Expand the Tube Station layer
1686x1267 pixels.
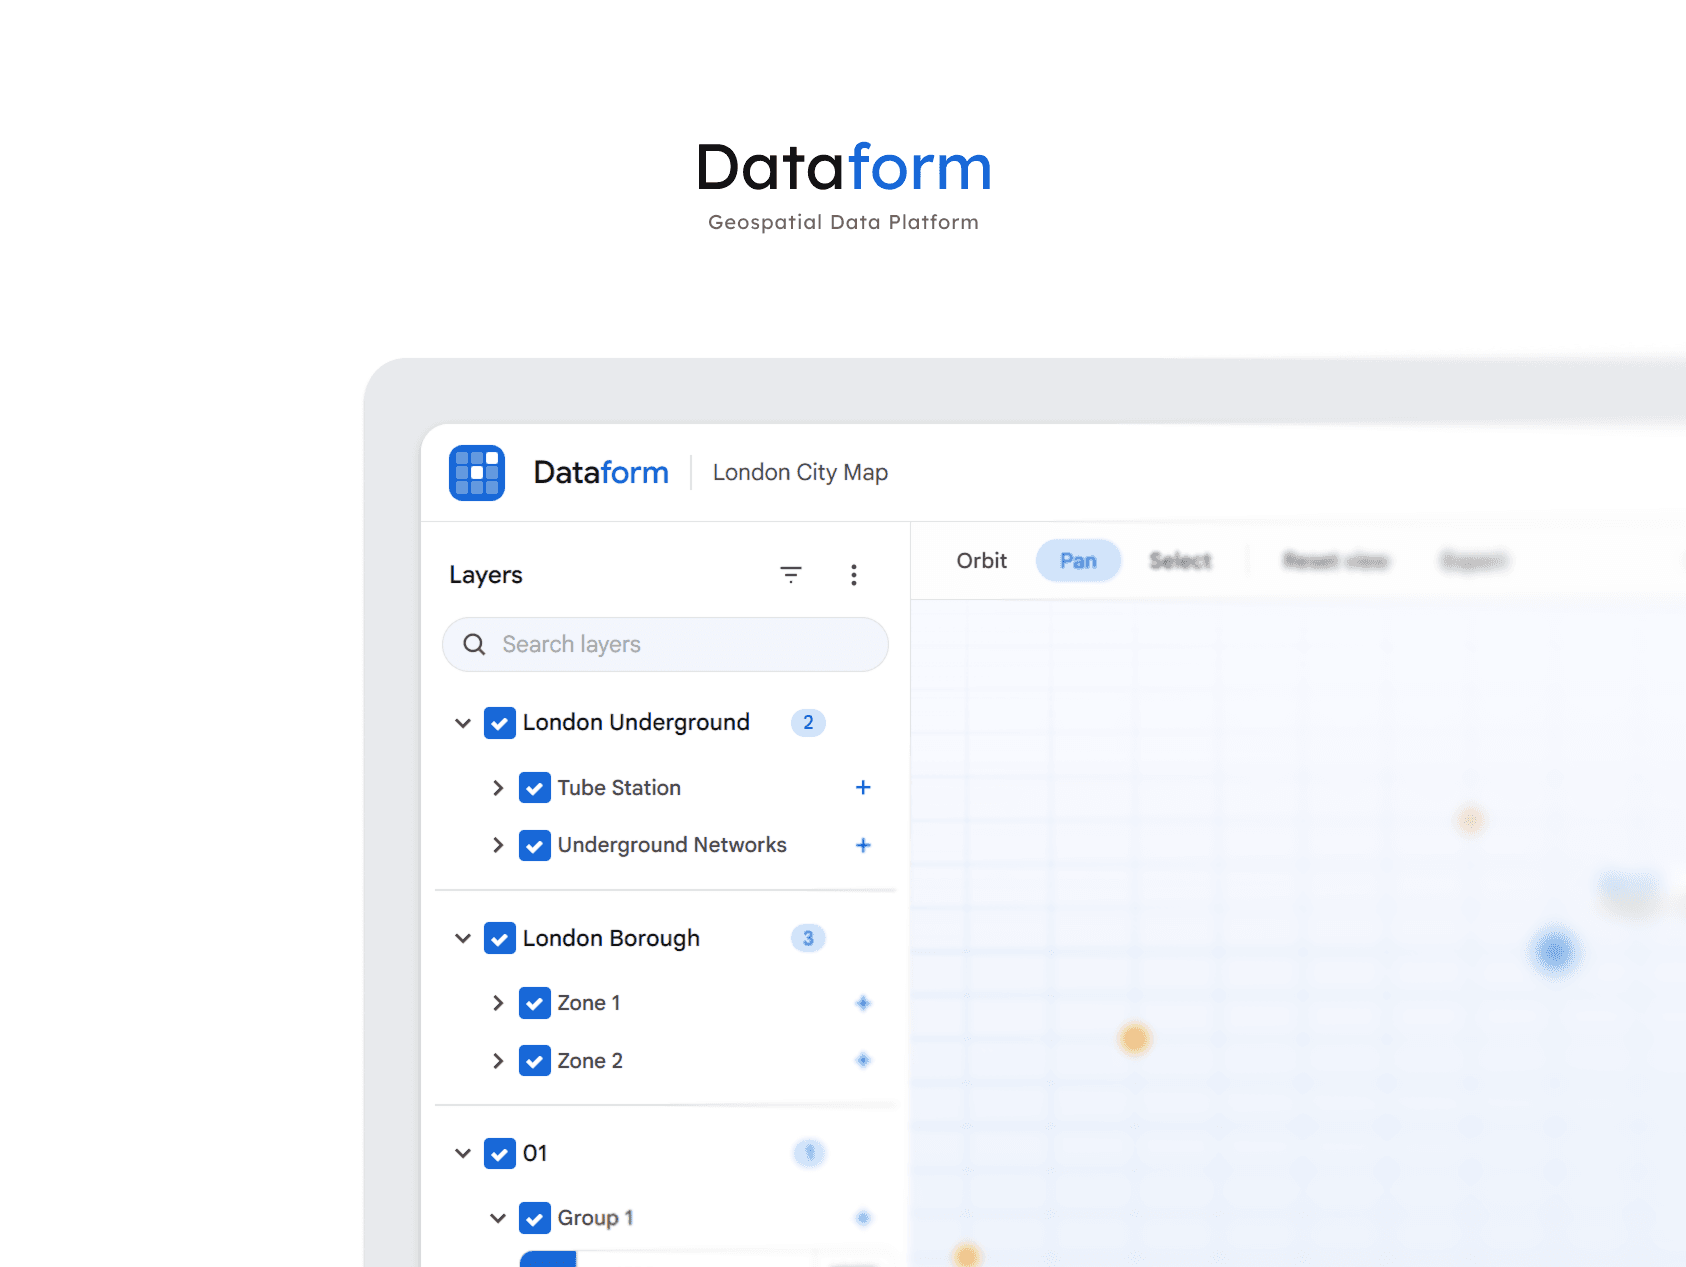tap(498, 788)
